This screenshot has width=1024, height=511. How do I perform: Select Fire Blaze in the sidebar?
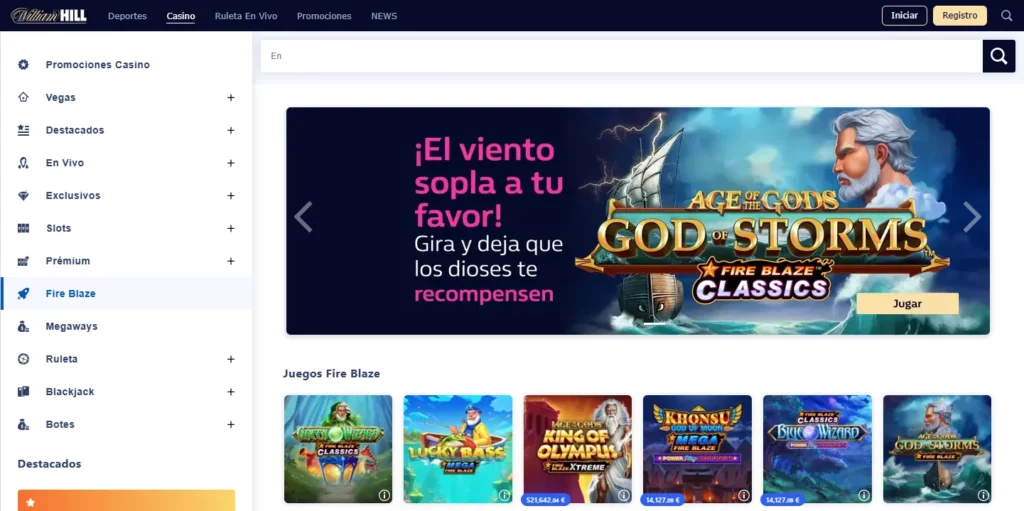click(127, 293)
